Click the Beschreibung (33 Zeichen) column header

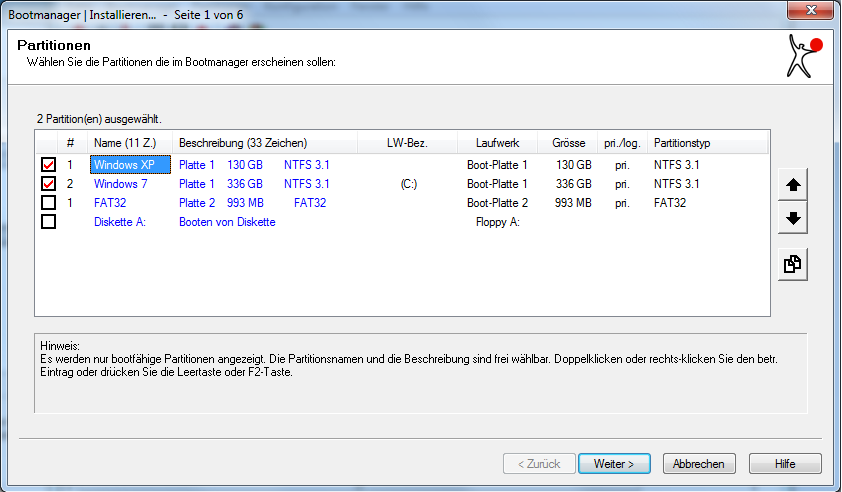(x=265, y=143)
